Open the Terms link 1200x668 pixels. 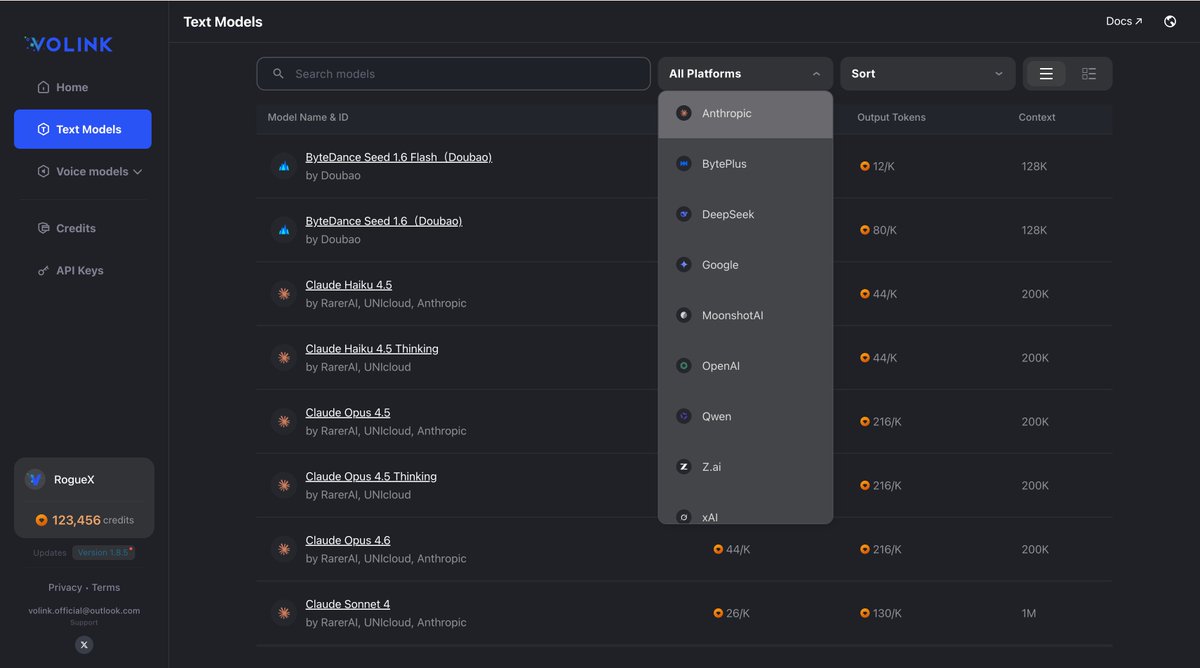tap(106, 588)
